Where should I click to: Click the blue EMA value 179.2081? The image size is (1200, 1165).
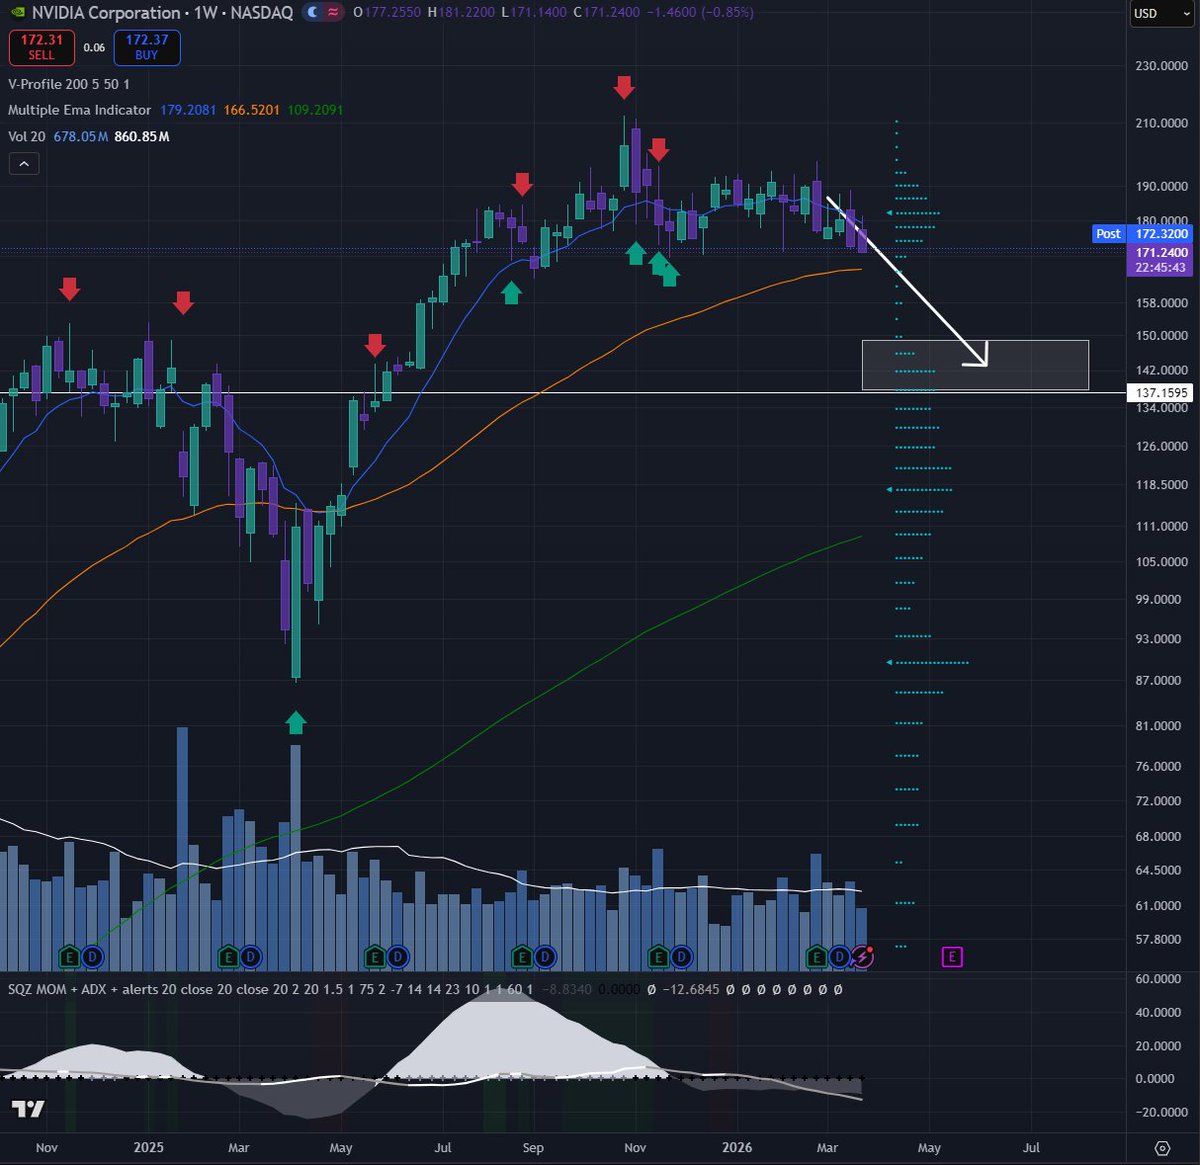[188, 110]
